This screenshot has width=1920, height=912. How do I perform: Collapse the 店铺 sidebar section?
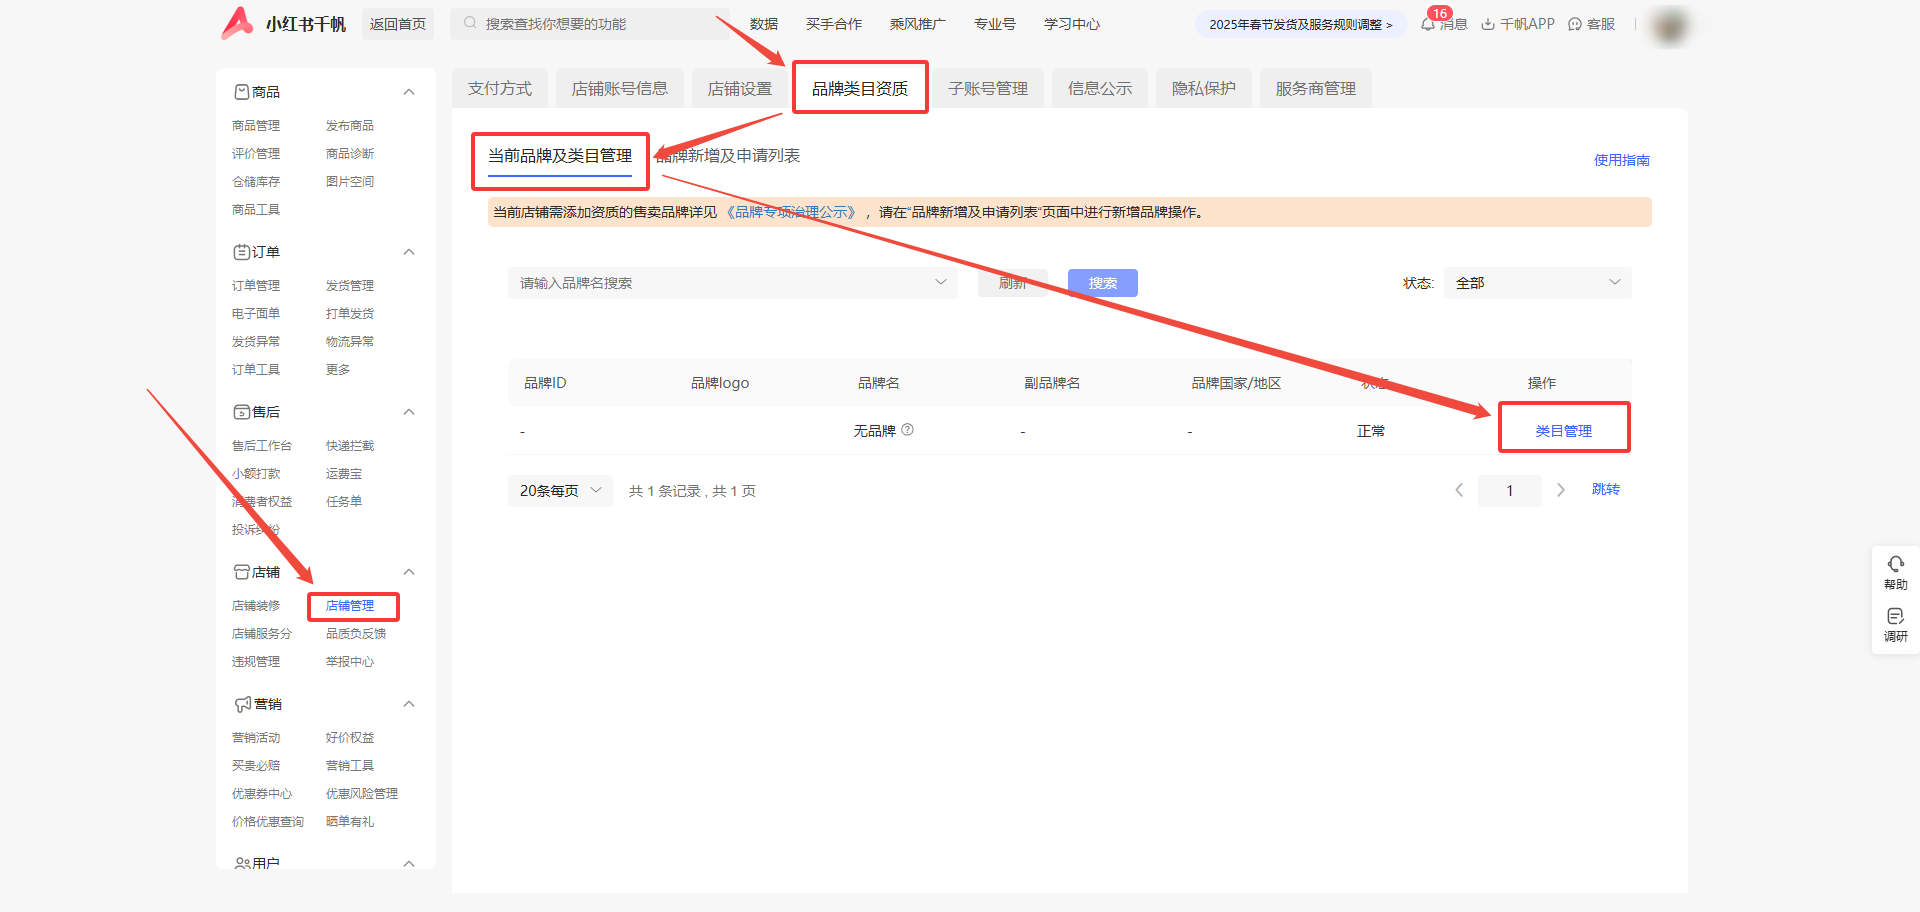[x=409, y=572]
